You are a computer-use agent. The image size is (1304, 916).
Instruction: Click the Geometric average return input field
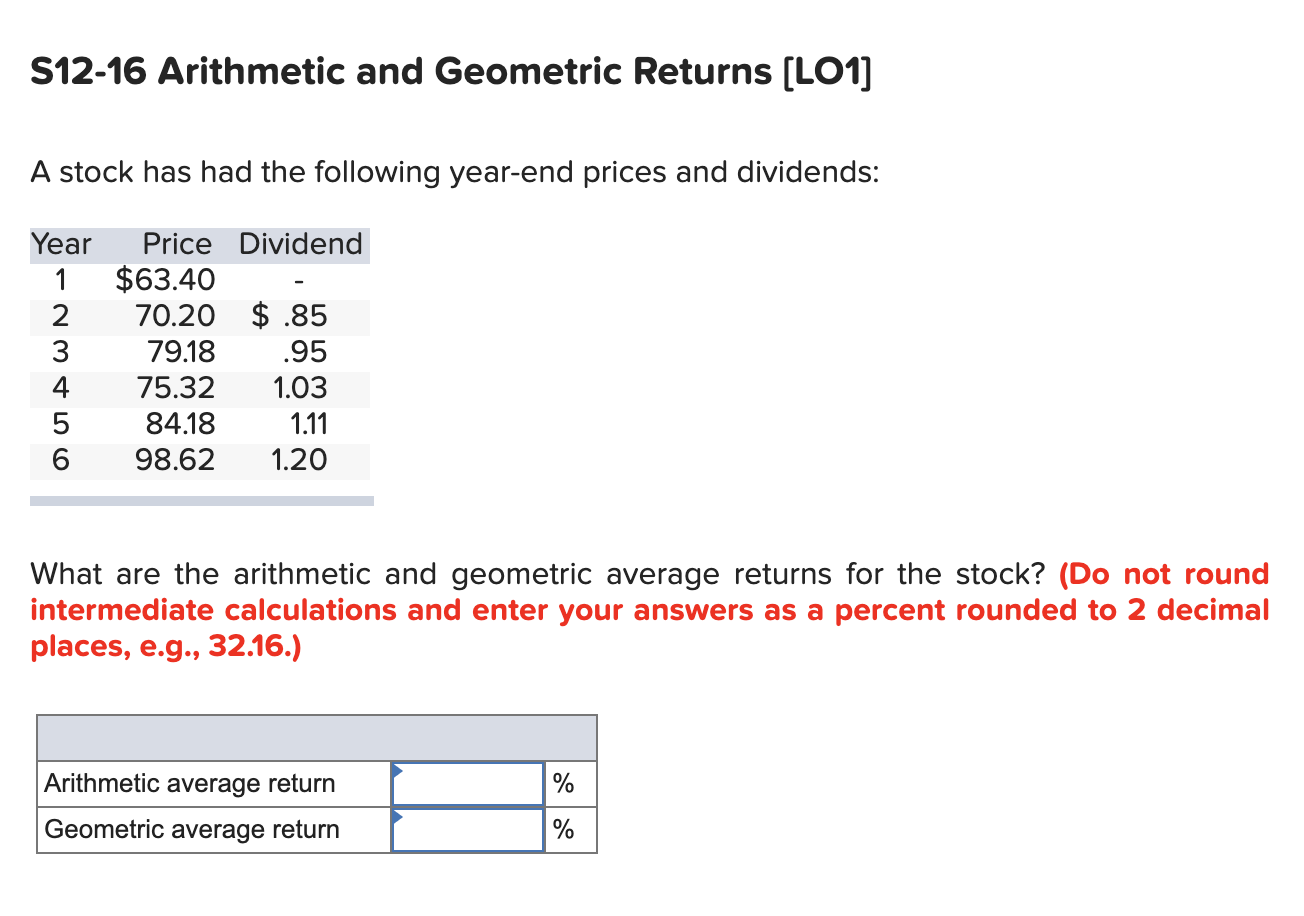point(467,830)
